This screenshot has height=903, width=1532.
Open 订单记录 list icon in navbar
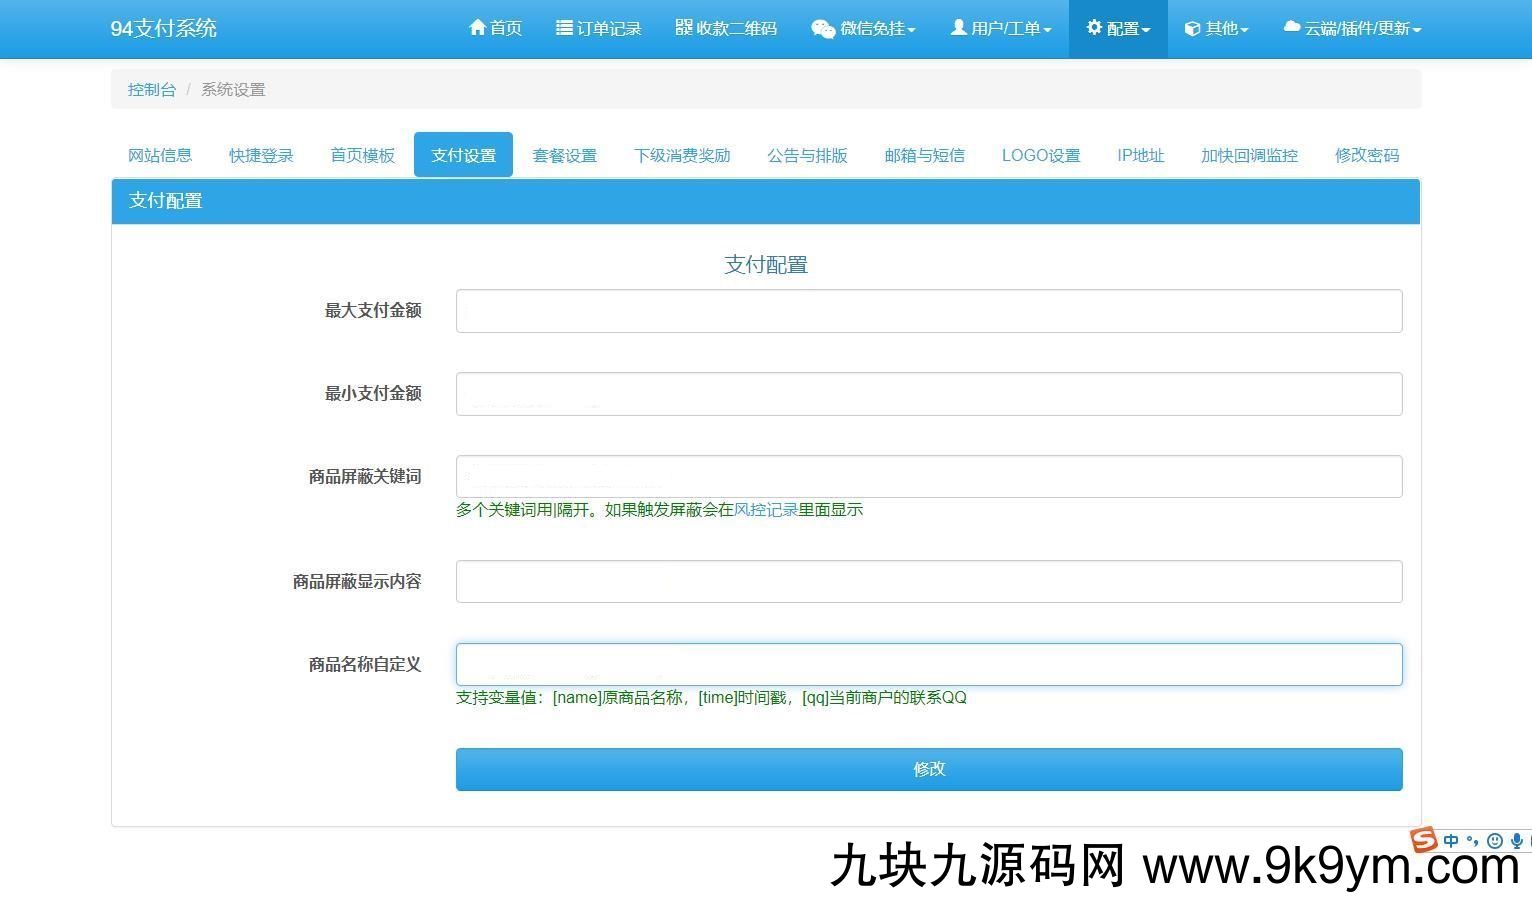(x=565, y=28)
